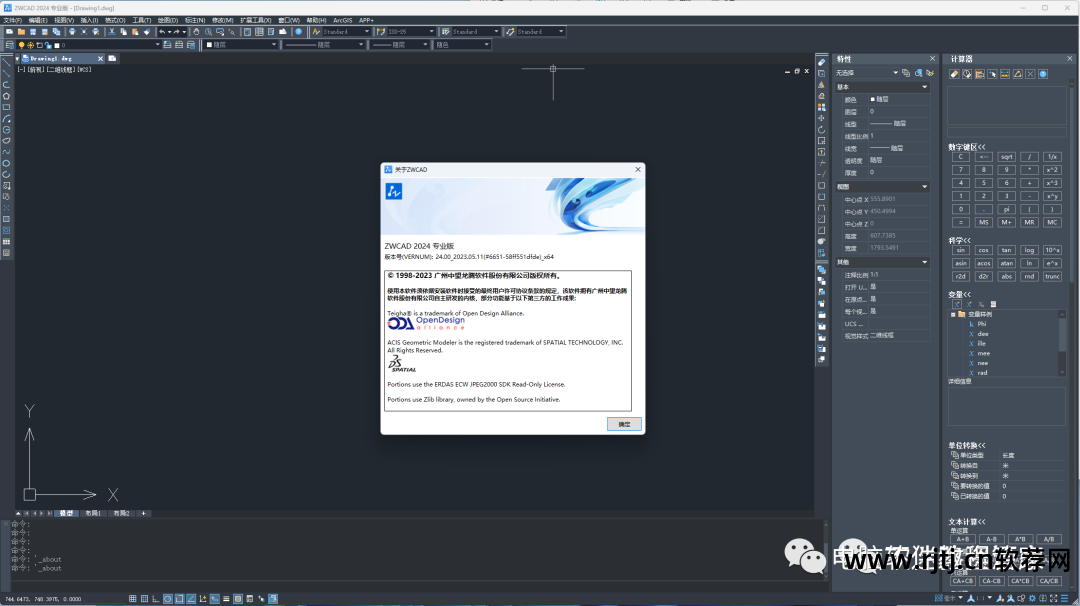Collapse the 视图 section in properties
1080x606 pixels.
[924, 187]
